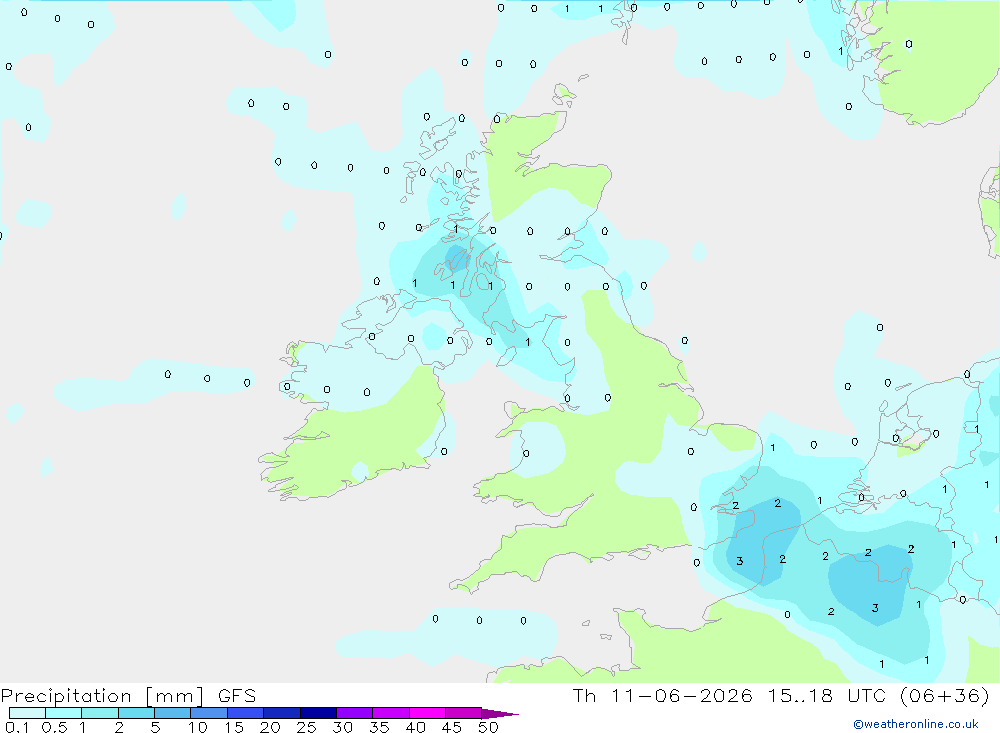
Task: Click the legend label '0.5'
Action: pyautogui.click(x=54, y=727)
